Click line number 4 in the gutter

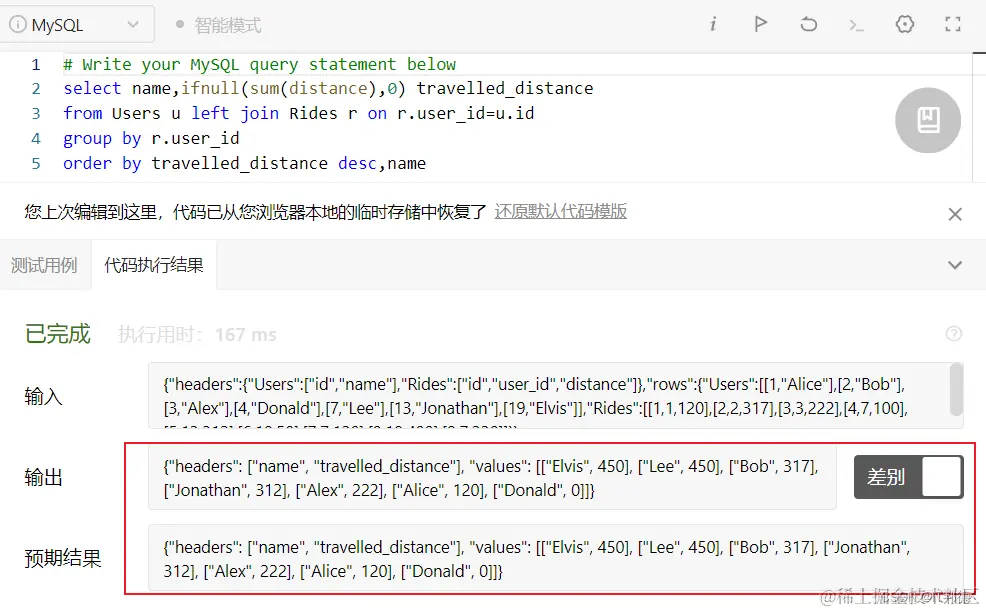36,138
